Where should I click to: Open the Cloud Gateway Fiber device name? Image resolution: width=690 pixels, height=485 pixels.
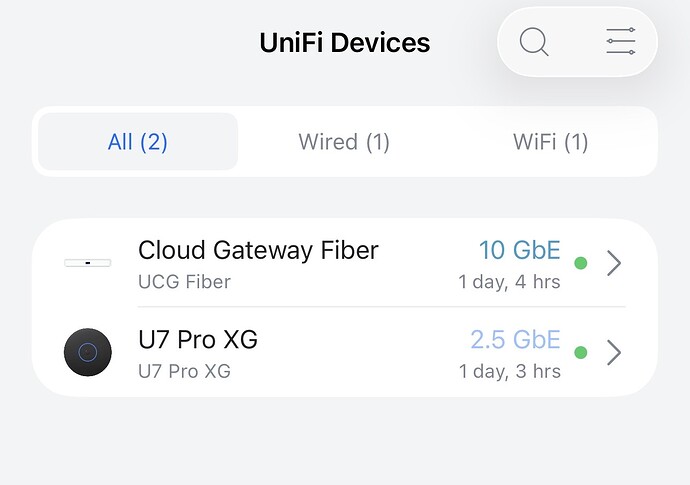[258, 250]
